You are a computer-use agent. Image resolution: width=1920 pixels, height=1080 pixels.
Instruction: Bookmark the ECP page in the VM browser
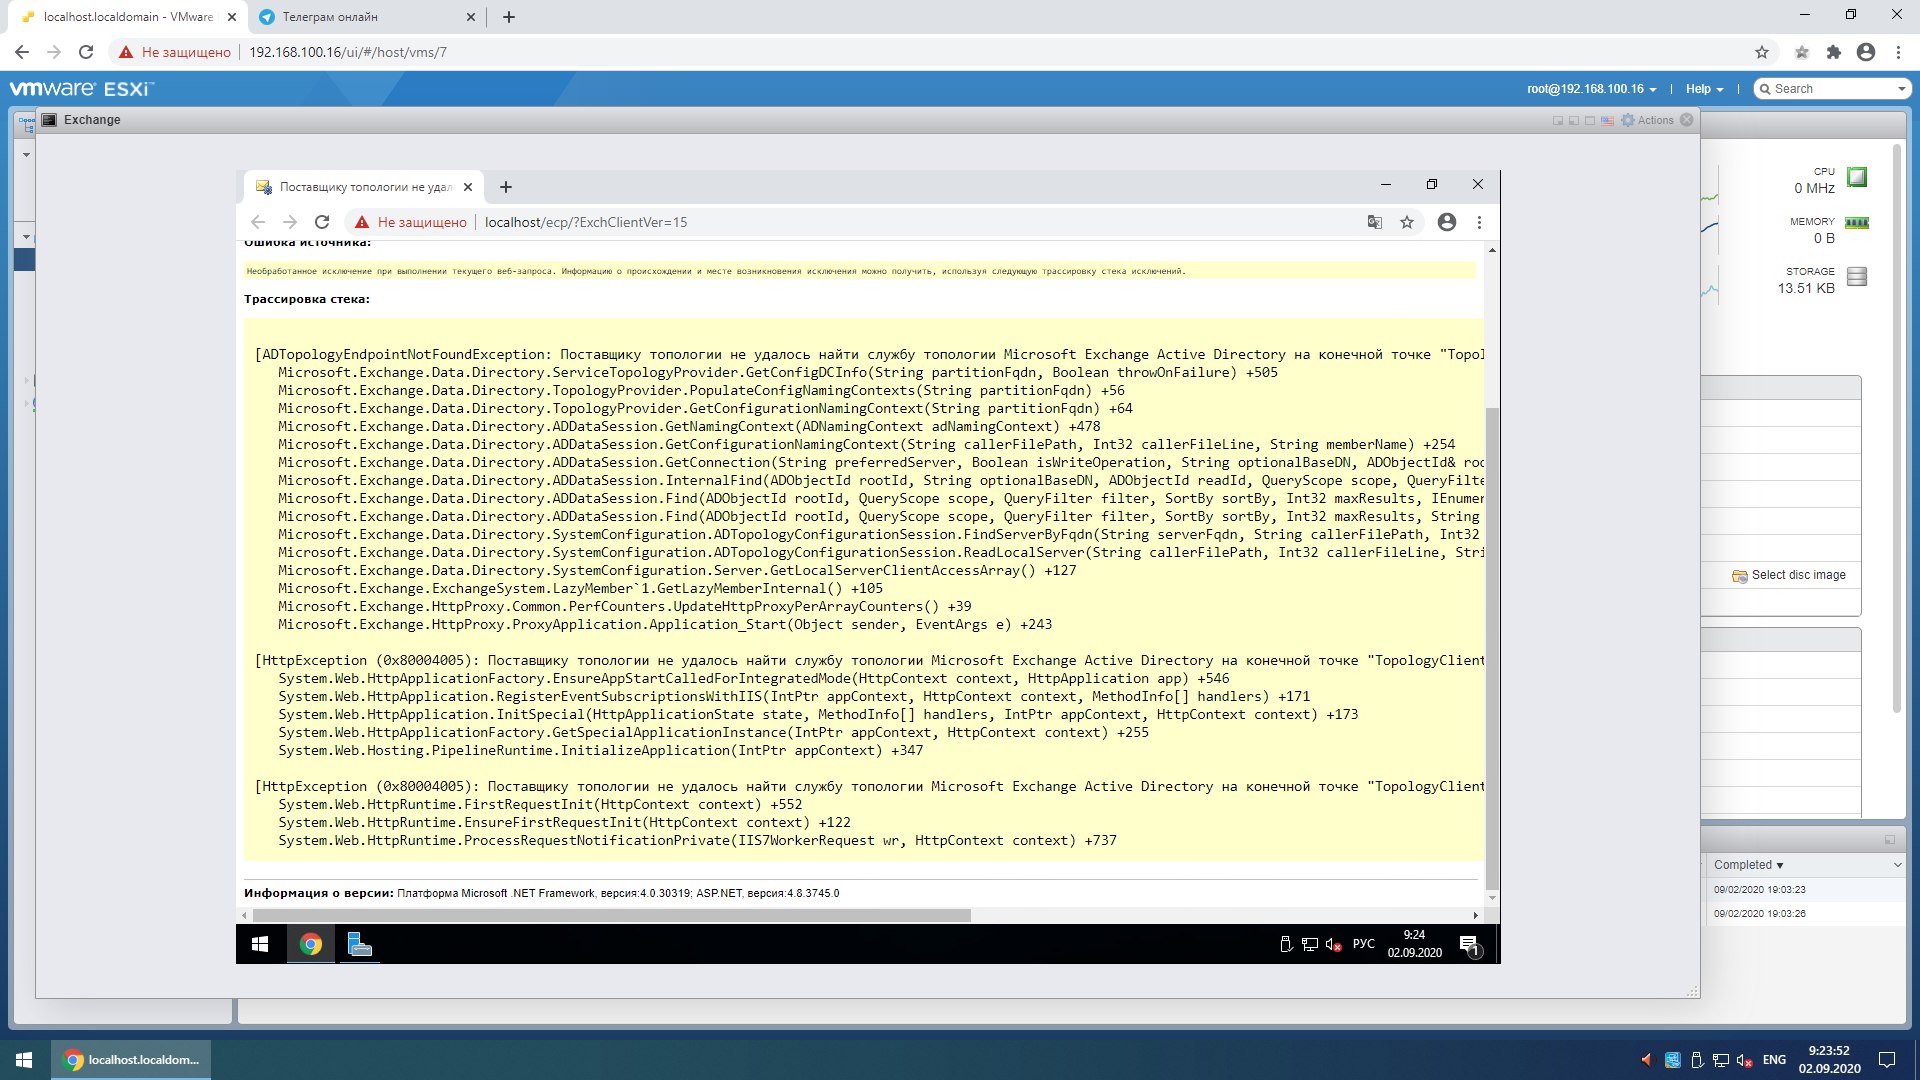(1407, 222)
